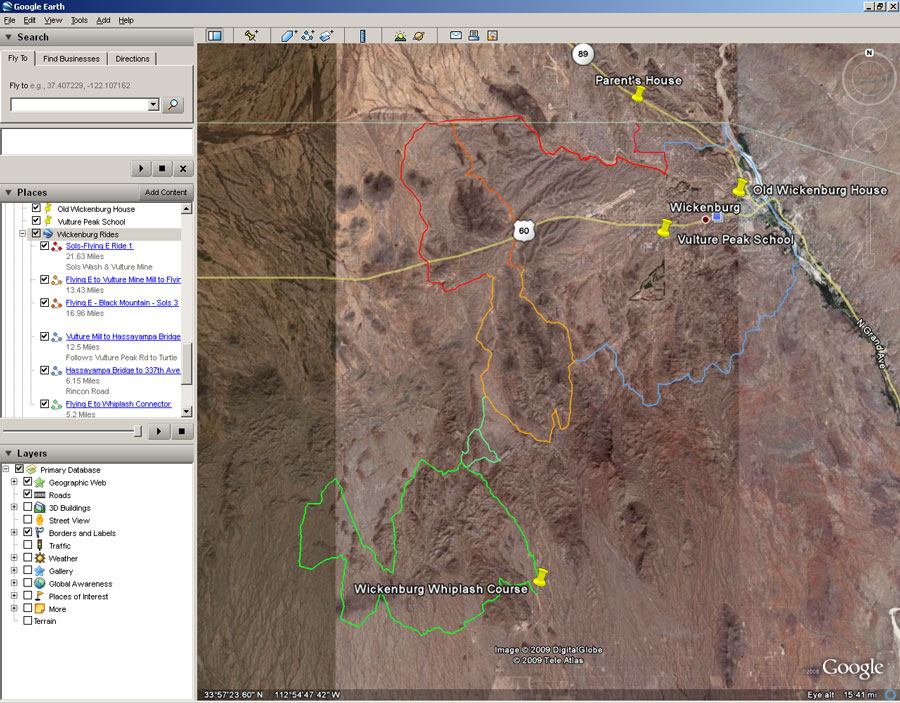Switch to Find Businesses tab
Image resolution: width=900 pixels, height=703 pixels.
pos(71,59)
